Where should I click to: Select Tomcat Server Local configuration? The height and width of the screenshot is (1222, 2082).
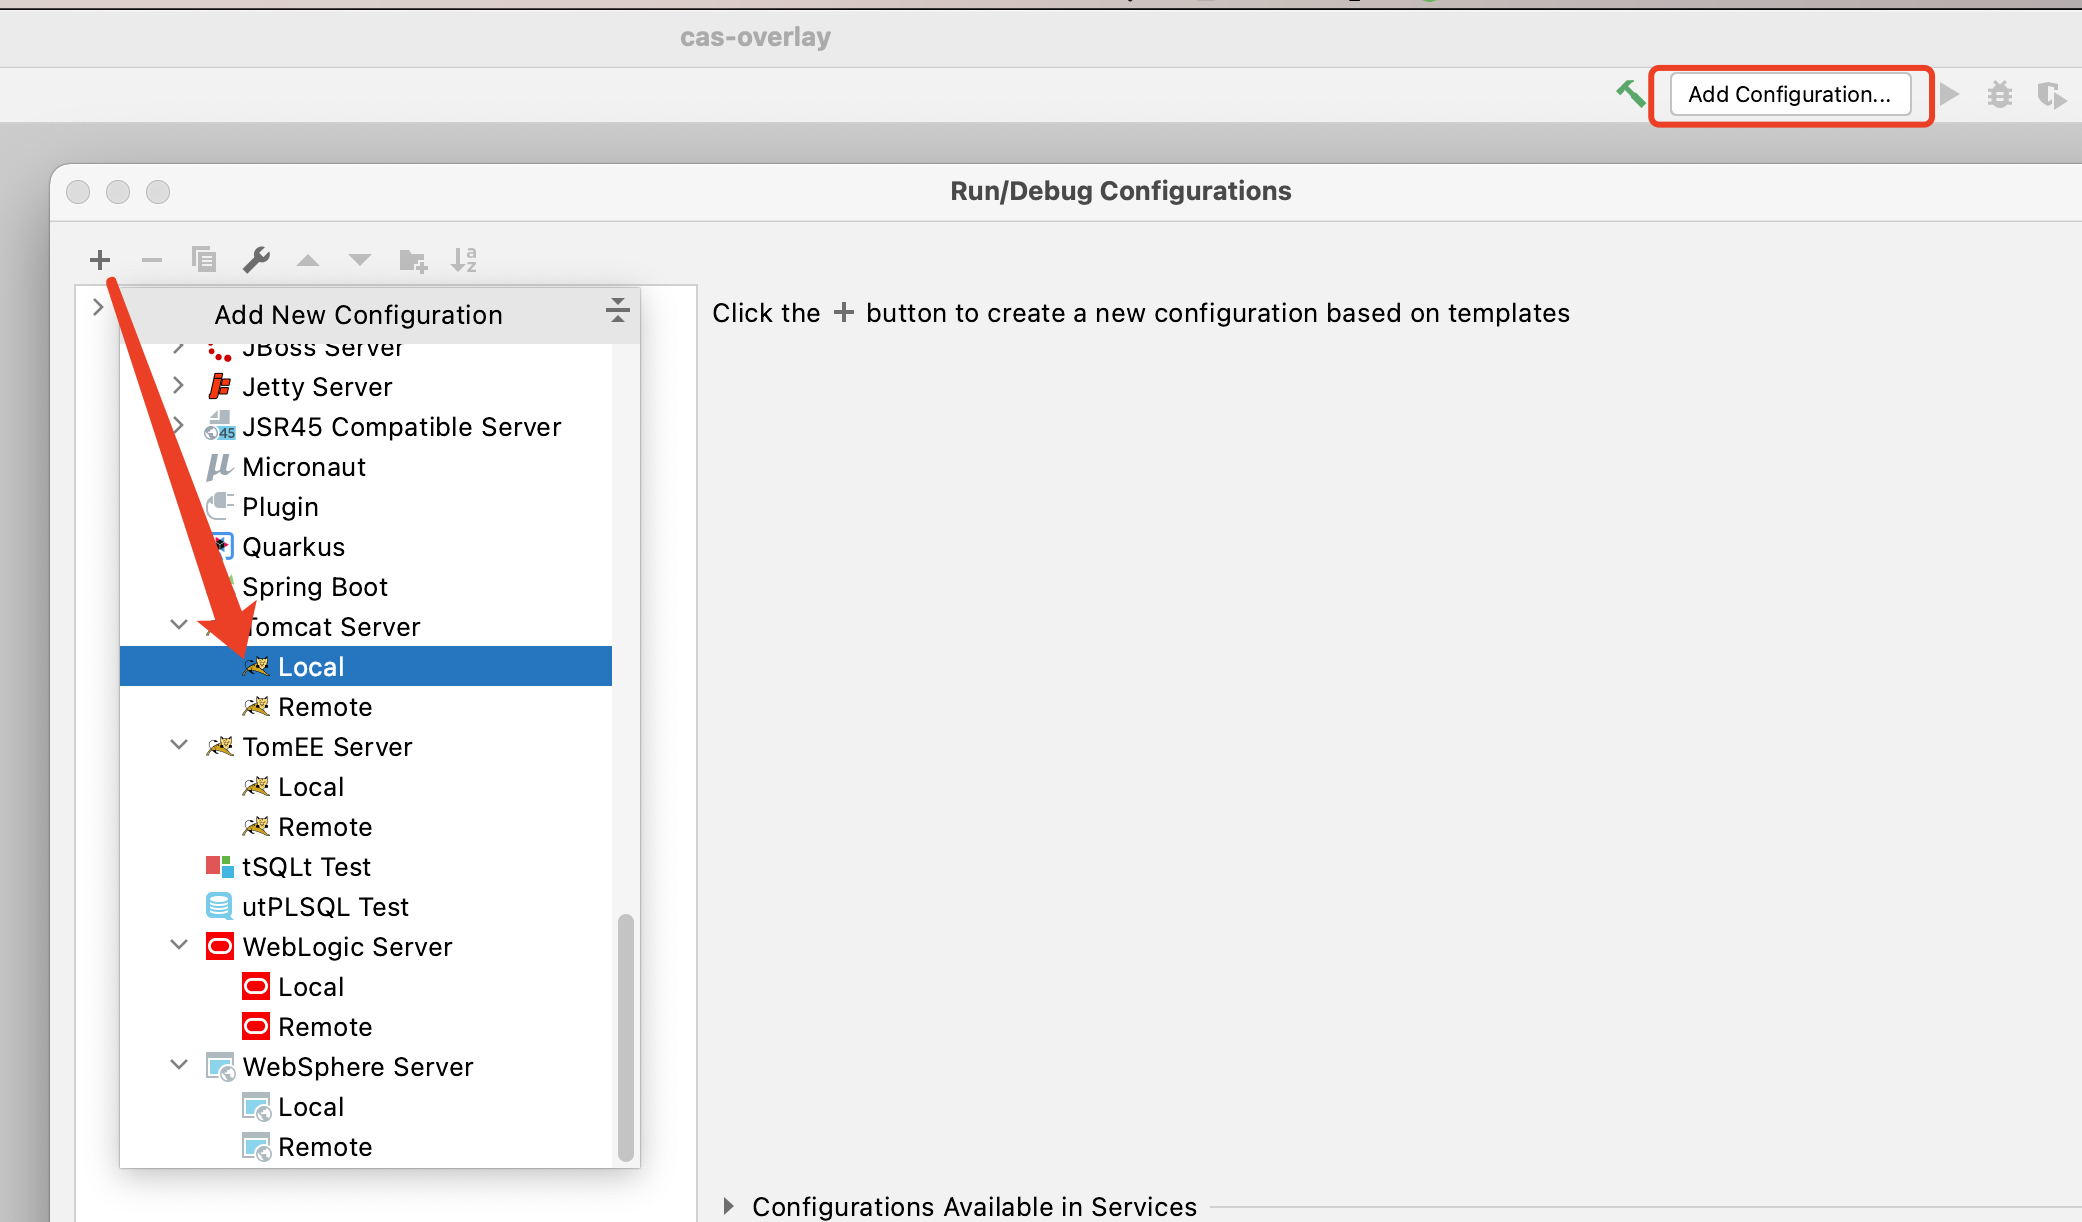click(310, 666)
